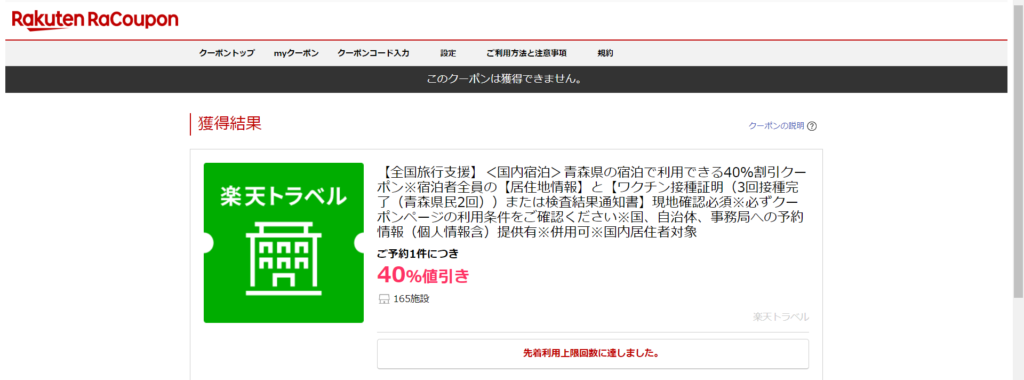This screenshot has width=1024, height=380.
Task: Open the 全国旅行支援 coupon title text
Action: point(592,202)
